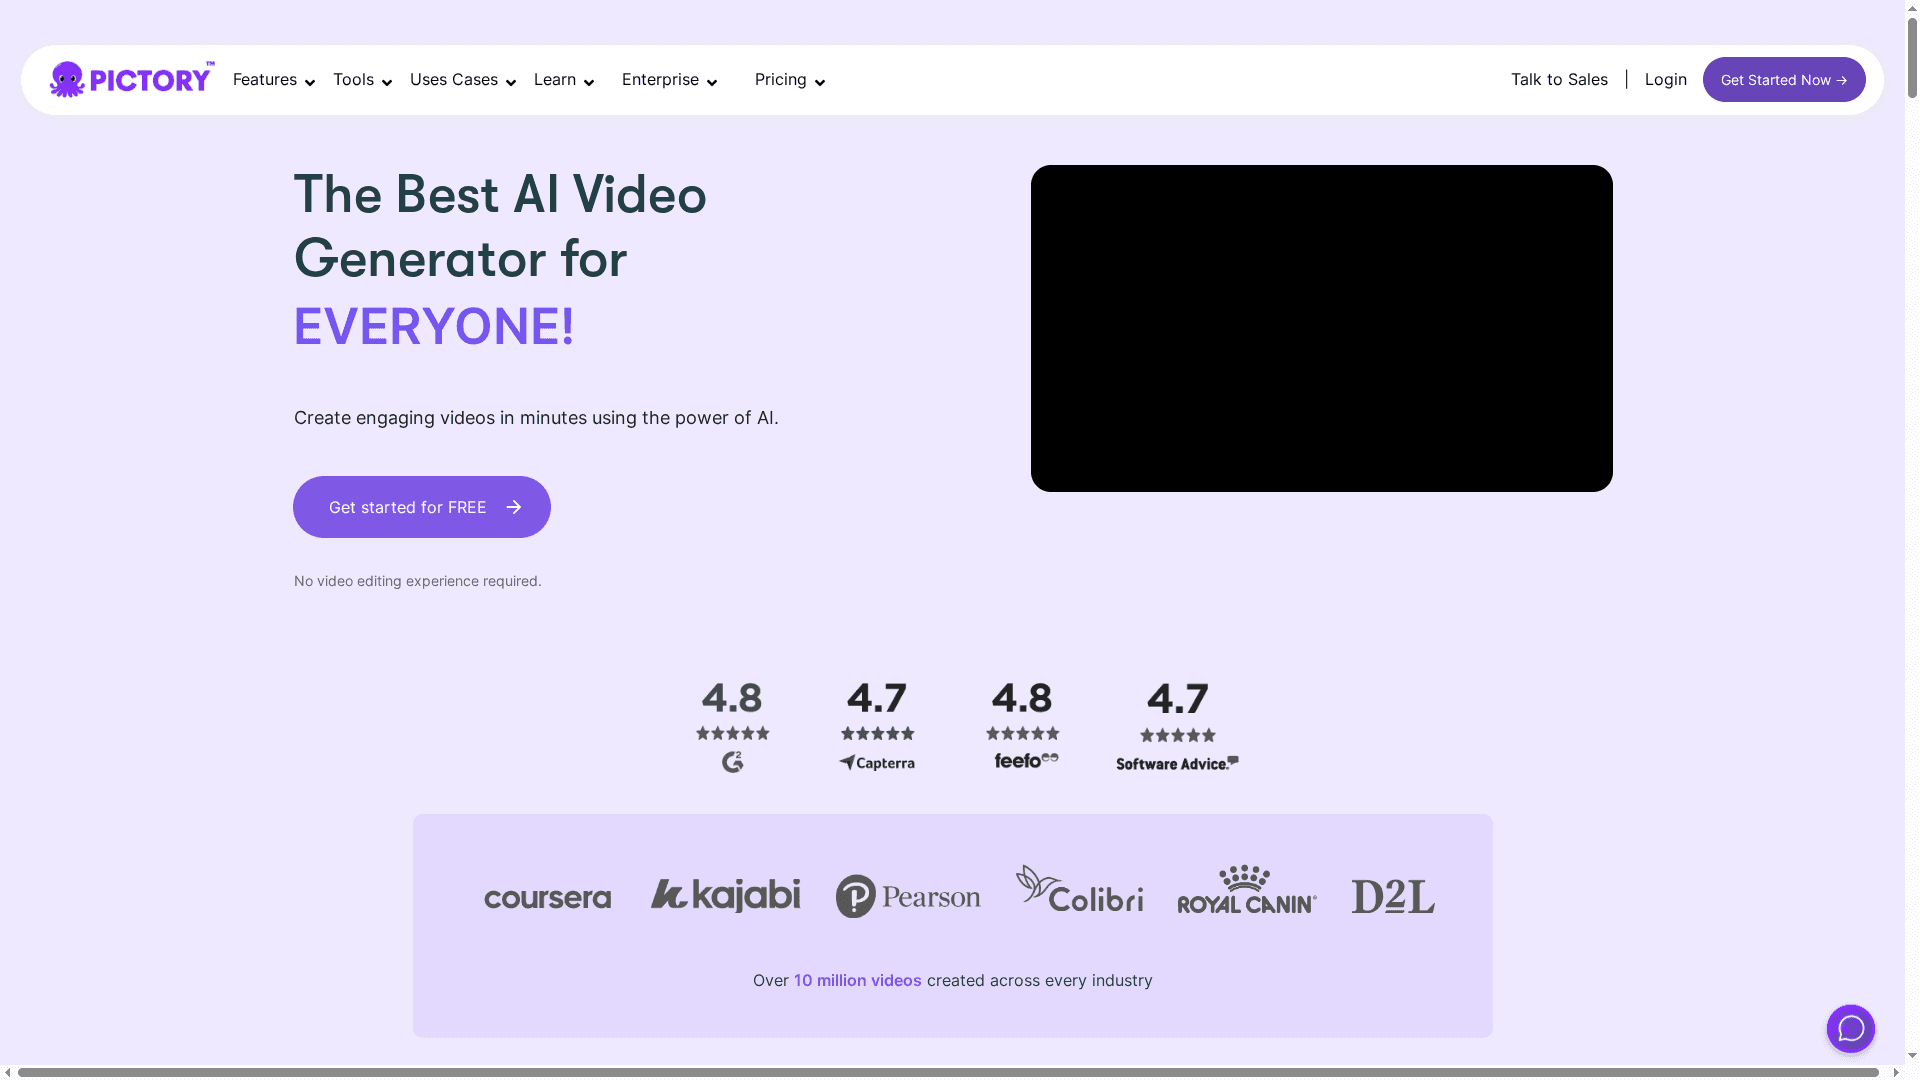Click the feefo rating logo
The image size is (1920, 1080).
(1022, 759)
